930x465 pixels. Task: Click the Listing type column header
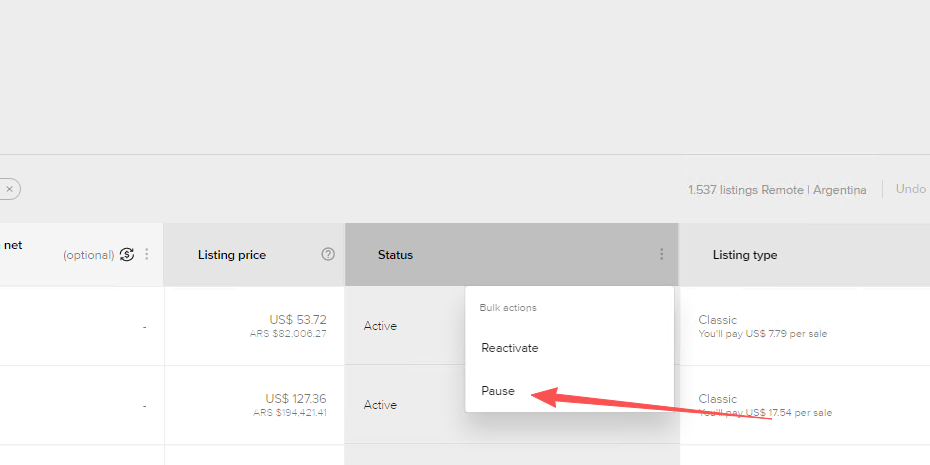click(745, 255)
